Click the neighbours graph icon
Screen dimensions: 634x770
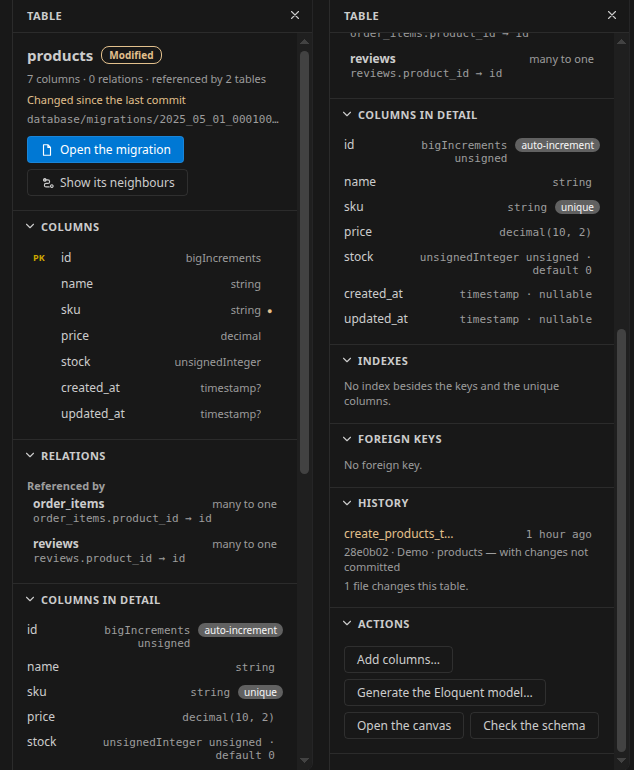pyautogui.click(x=48, y=183)
